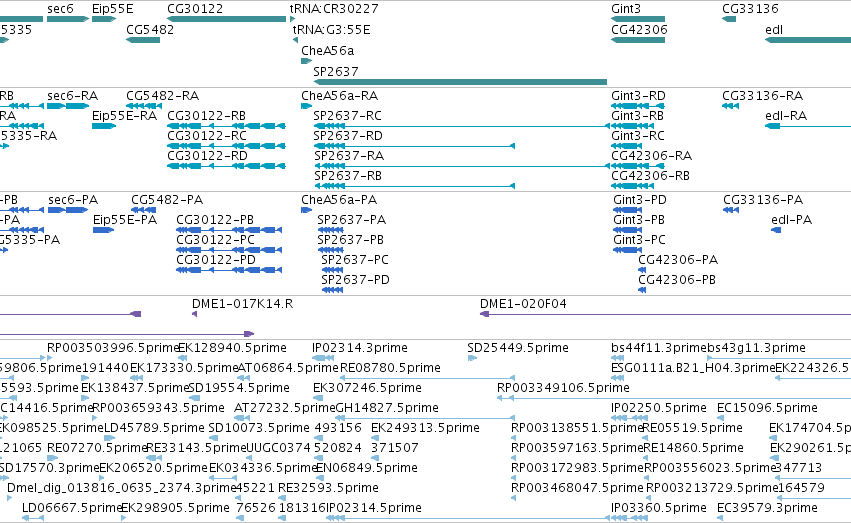
Task: Select EST RP003349106.5prime
Action: point(674,398)
